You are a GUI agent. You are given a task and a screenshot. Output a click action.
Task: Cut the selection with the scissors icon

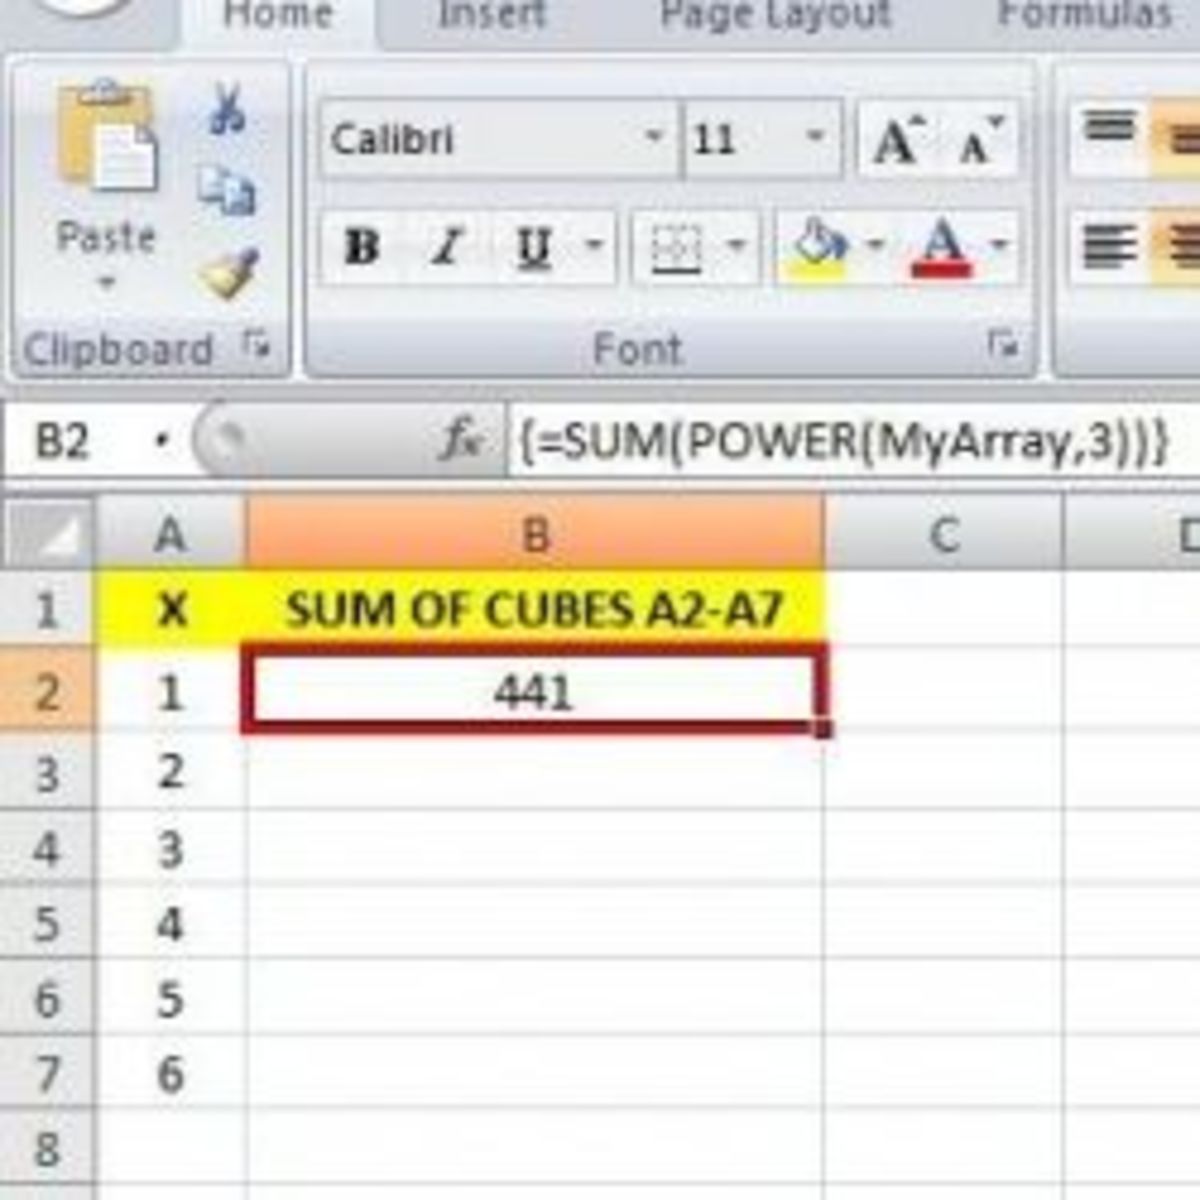point(228,108)
